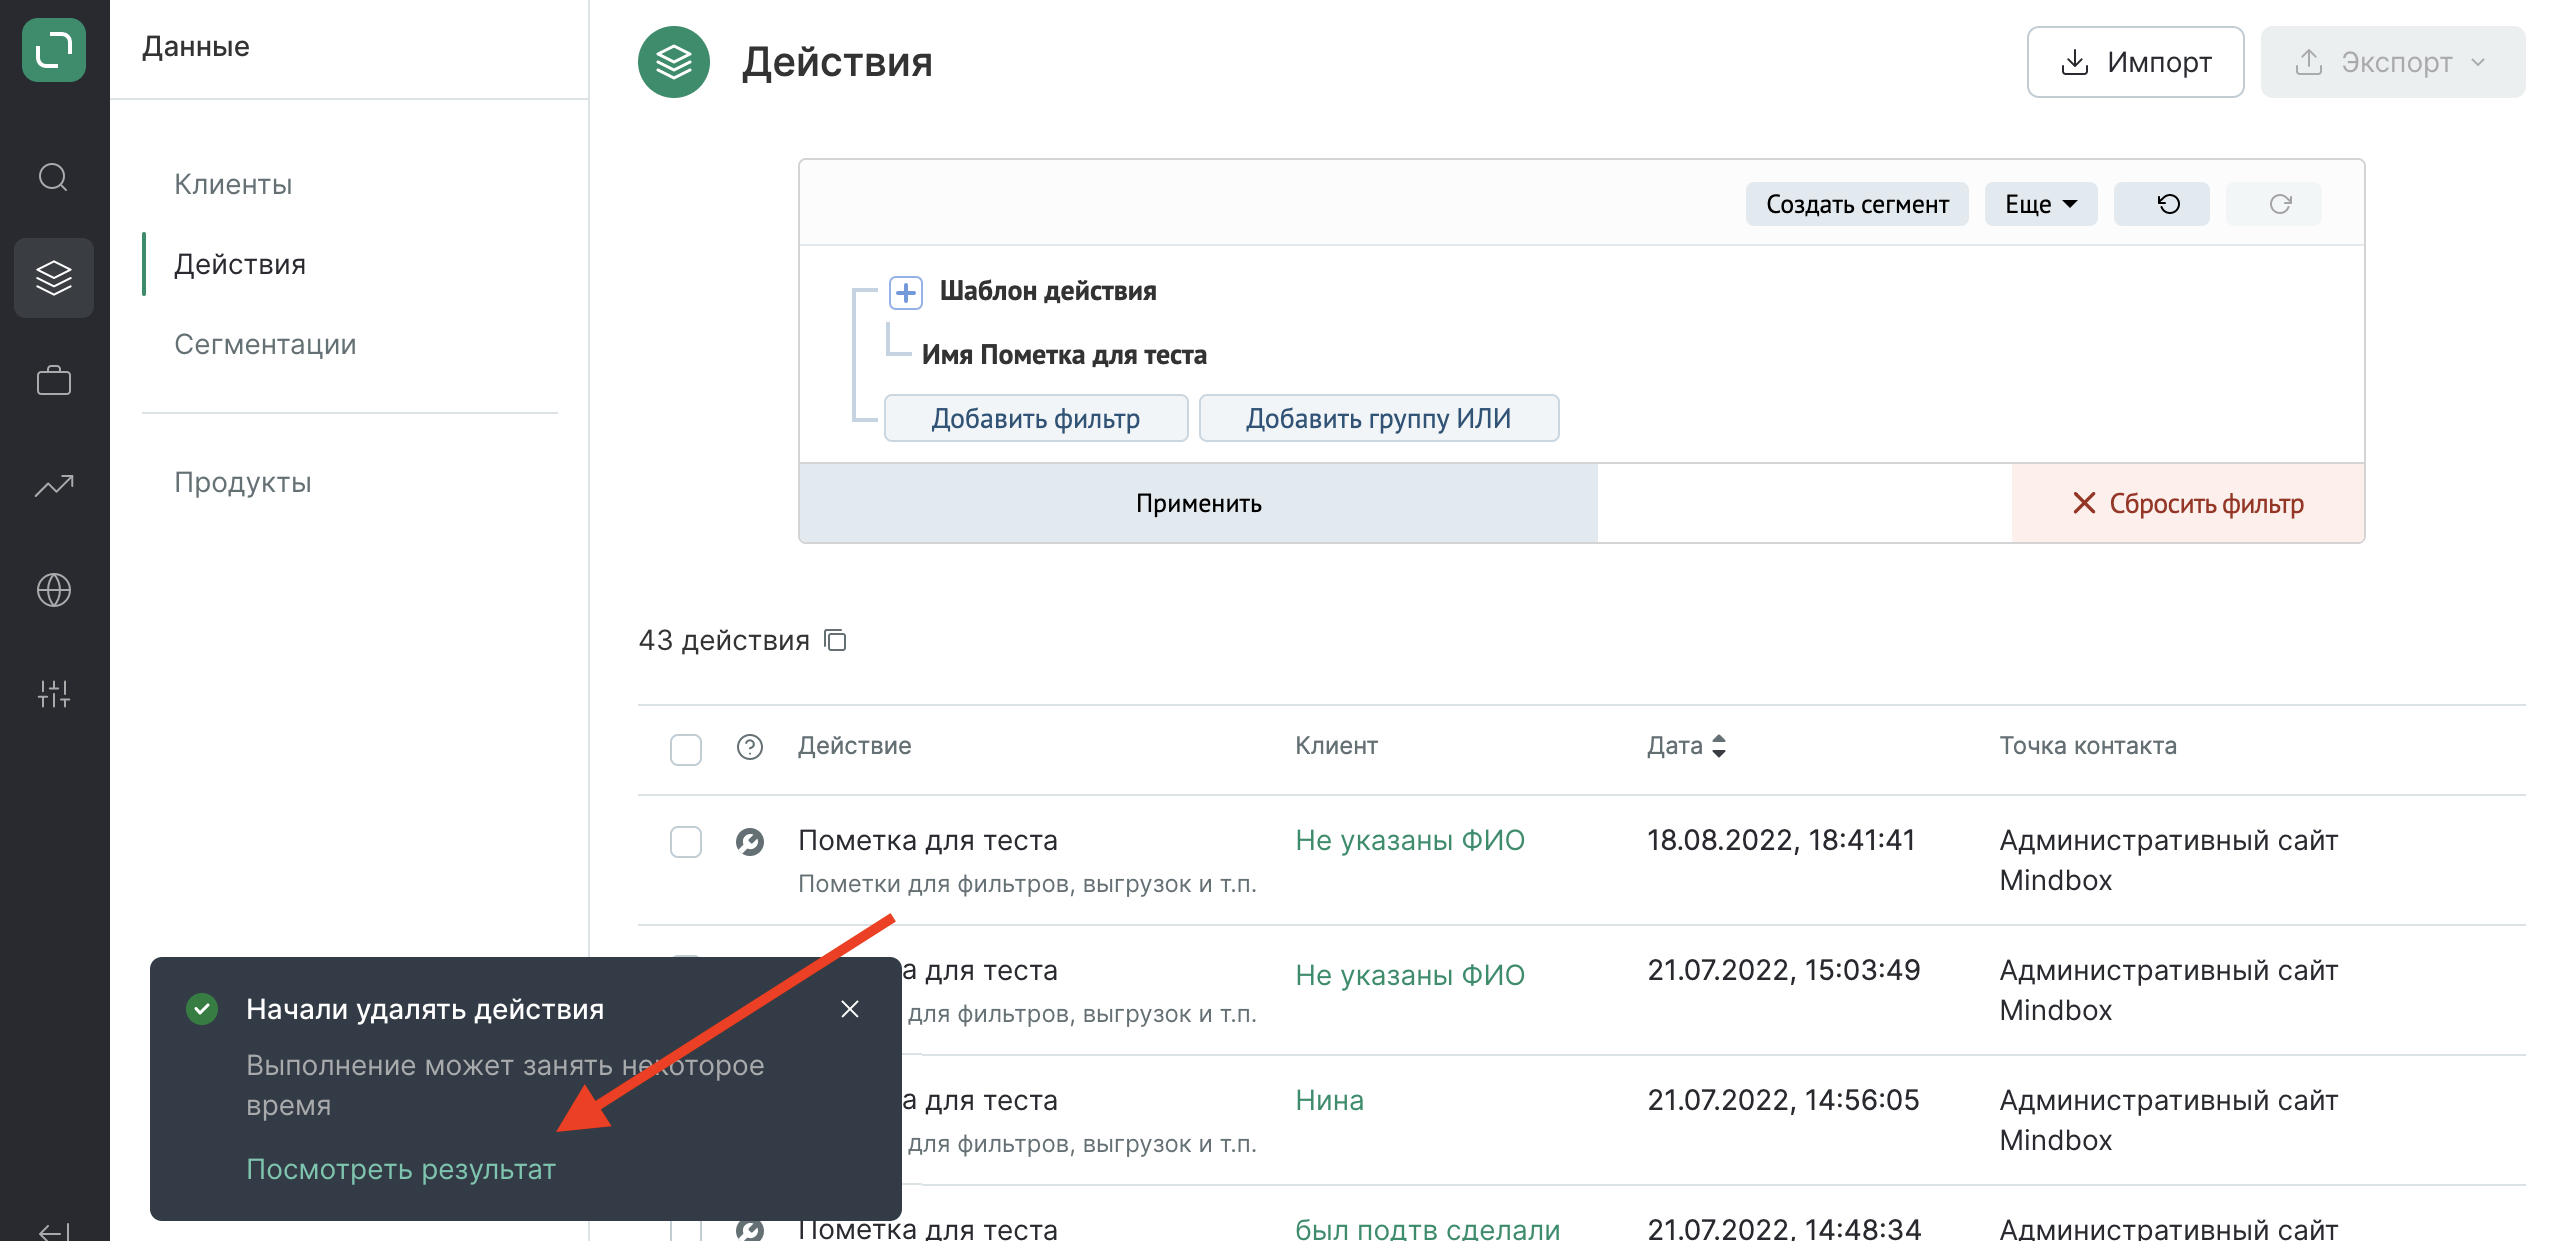Open client Не указаны ФИО in 15:03:49 row
Screen dimensions: 2564x1241
tap(1410, 975)
